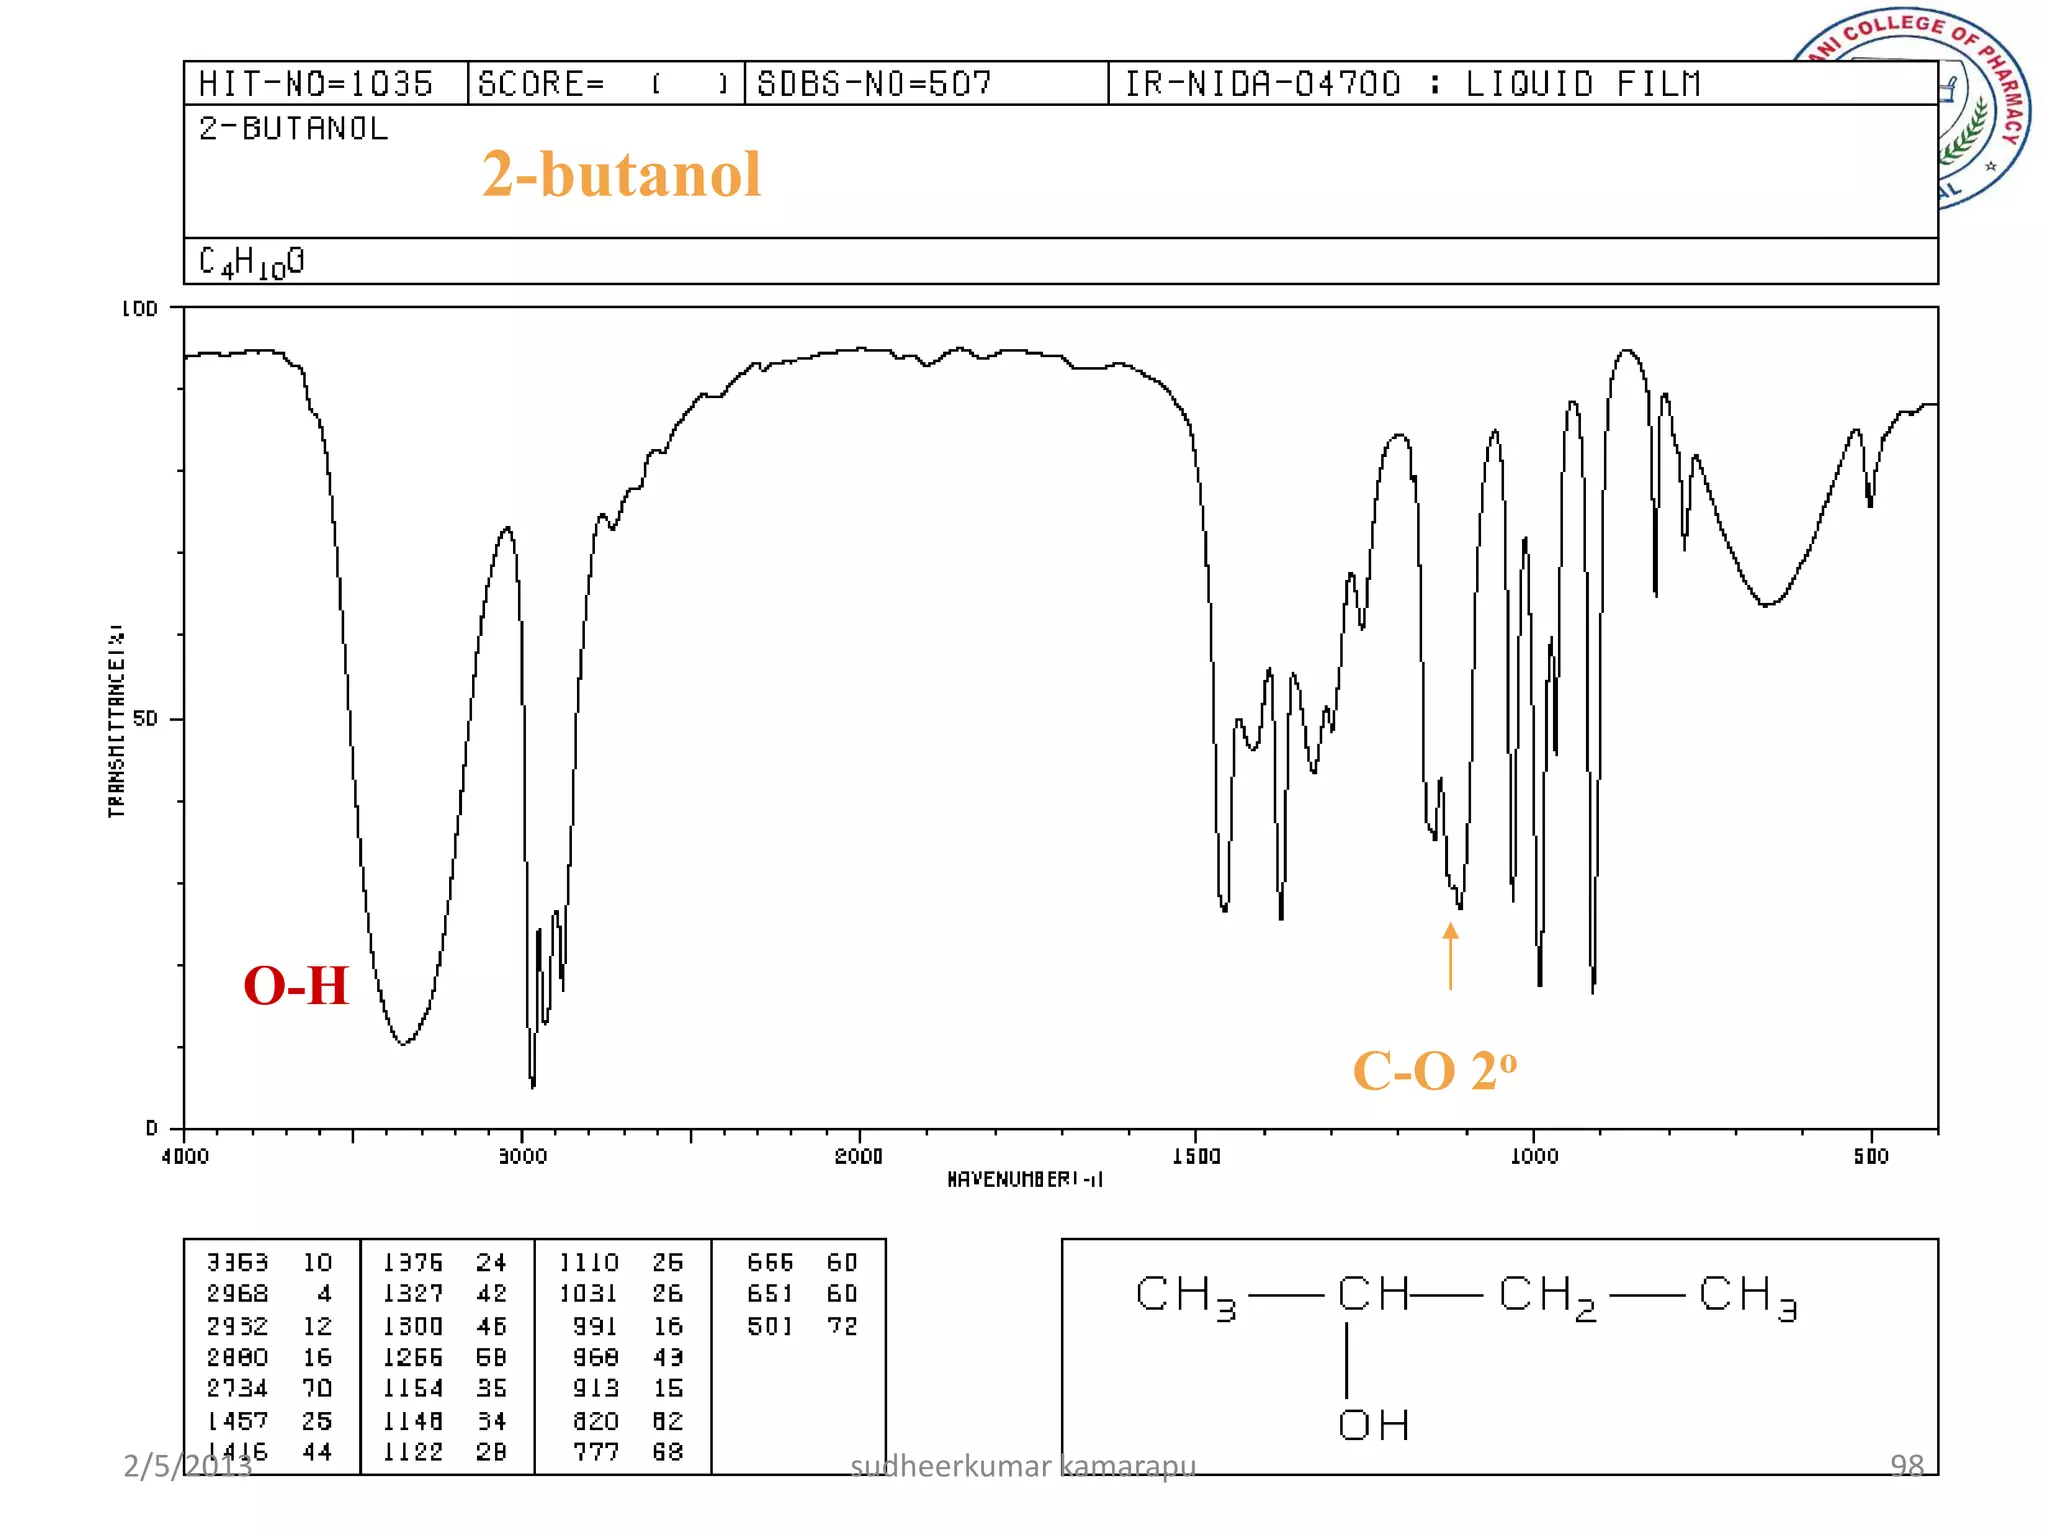
Task: Click the TRANSMITTANCE axis label
Action: (x=117, y=720)
